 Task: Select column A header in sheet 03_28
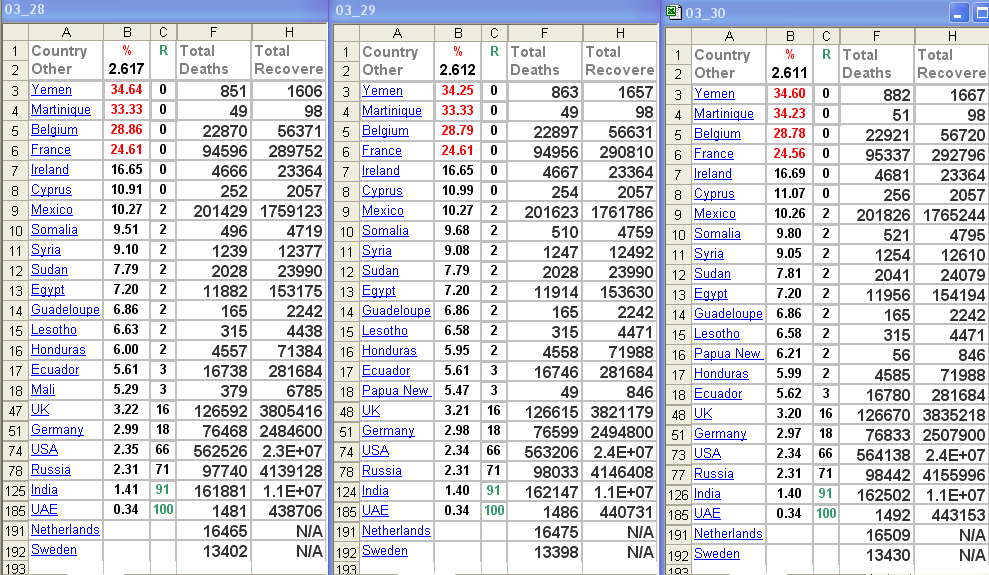point(65,32)
